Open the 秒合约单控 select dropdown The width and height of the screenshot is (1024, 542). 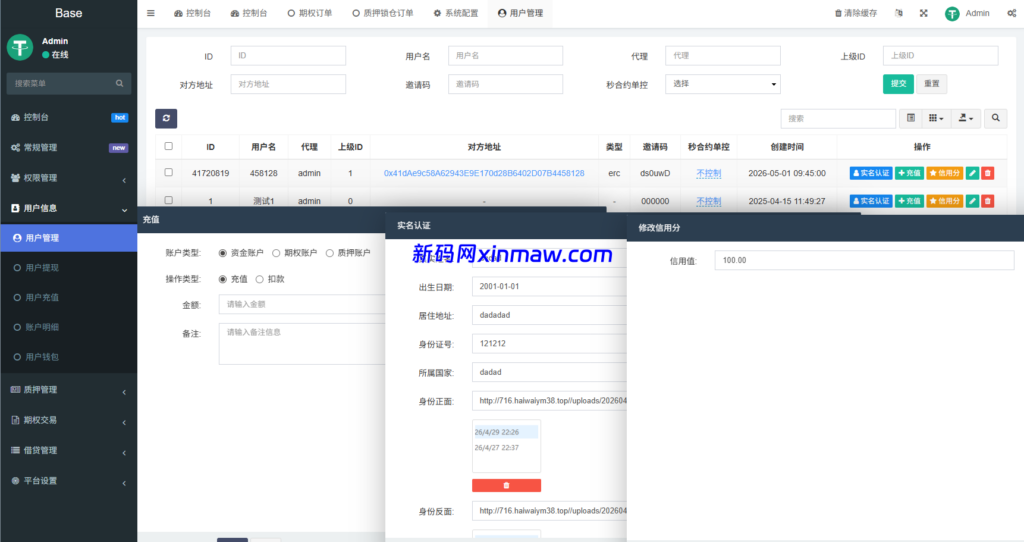(723, 84)
